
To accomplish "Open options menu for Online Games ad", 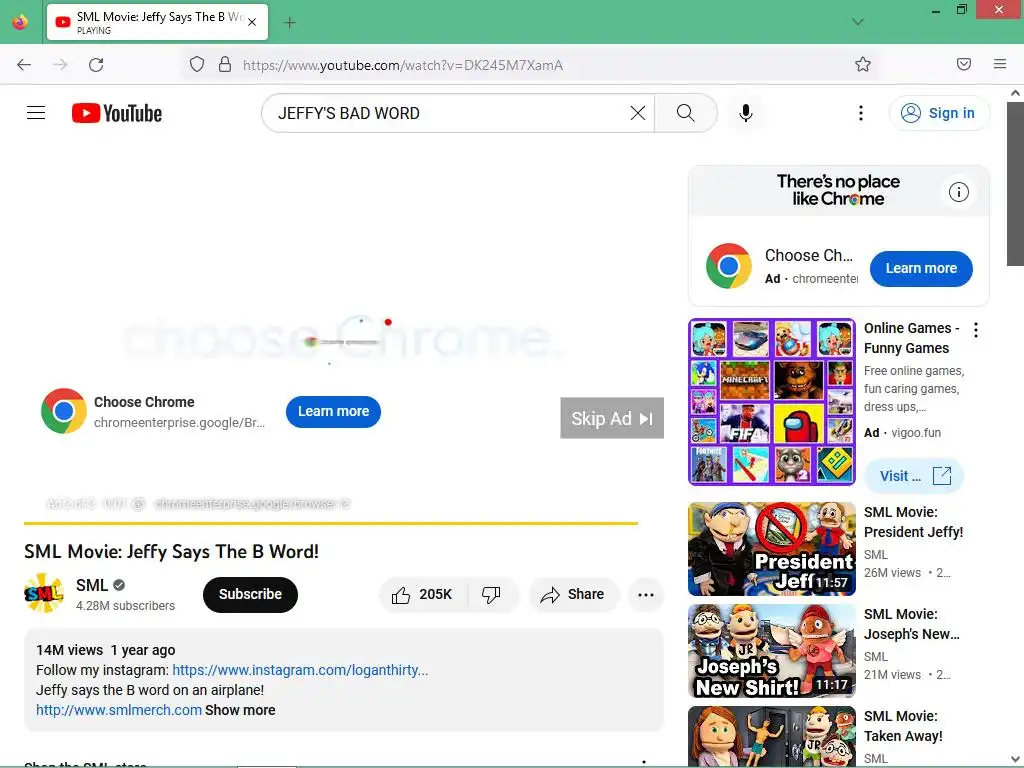I will (976, 330).
